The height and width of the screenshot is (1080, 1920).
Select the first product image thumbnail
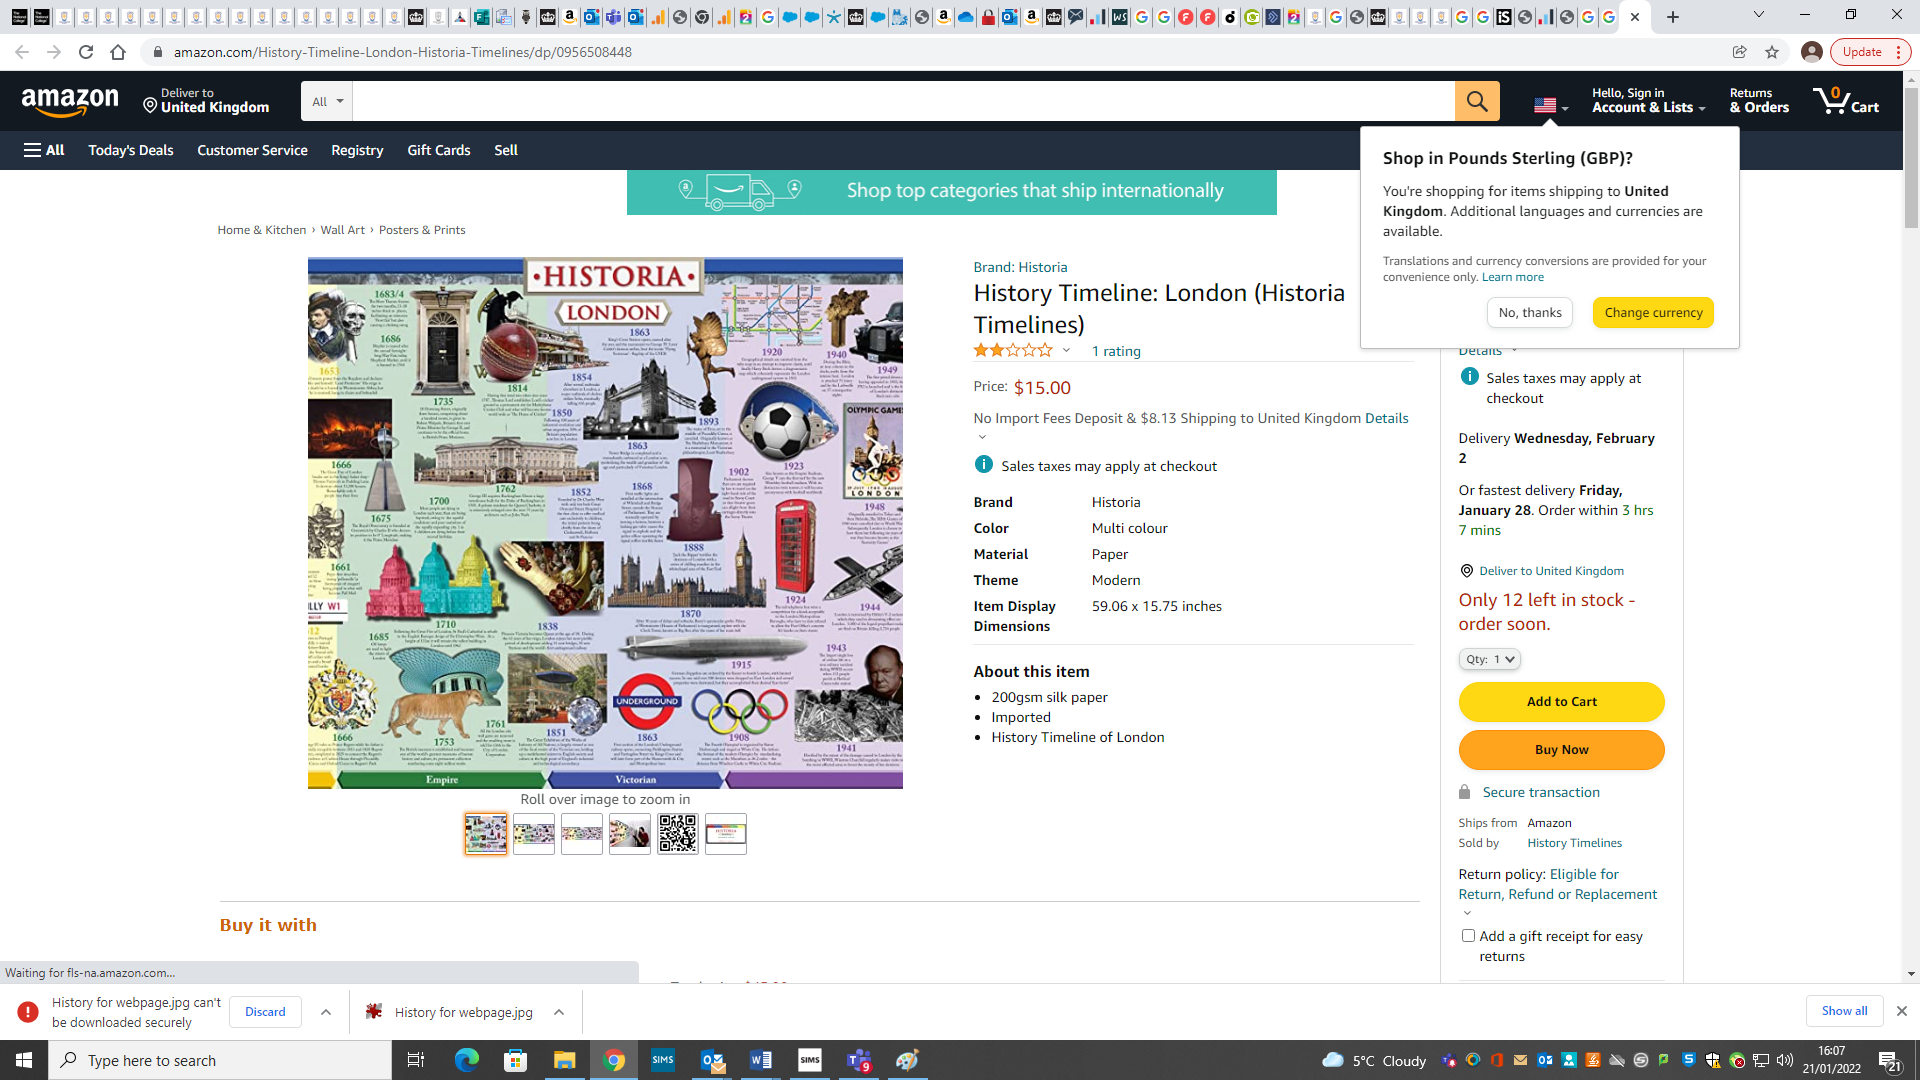(x=485, y=833)
